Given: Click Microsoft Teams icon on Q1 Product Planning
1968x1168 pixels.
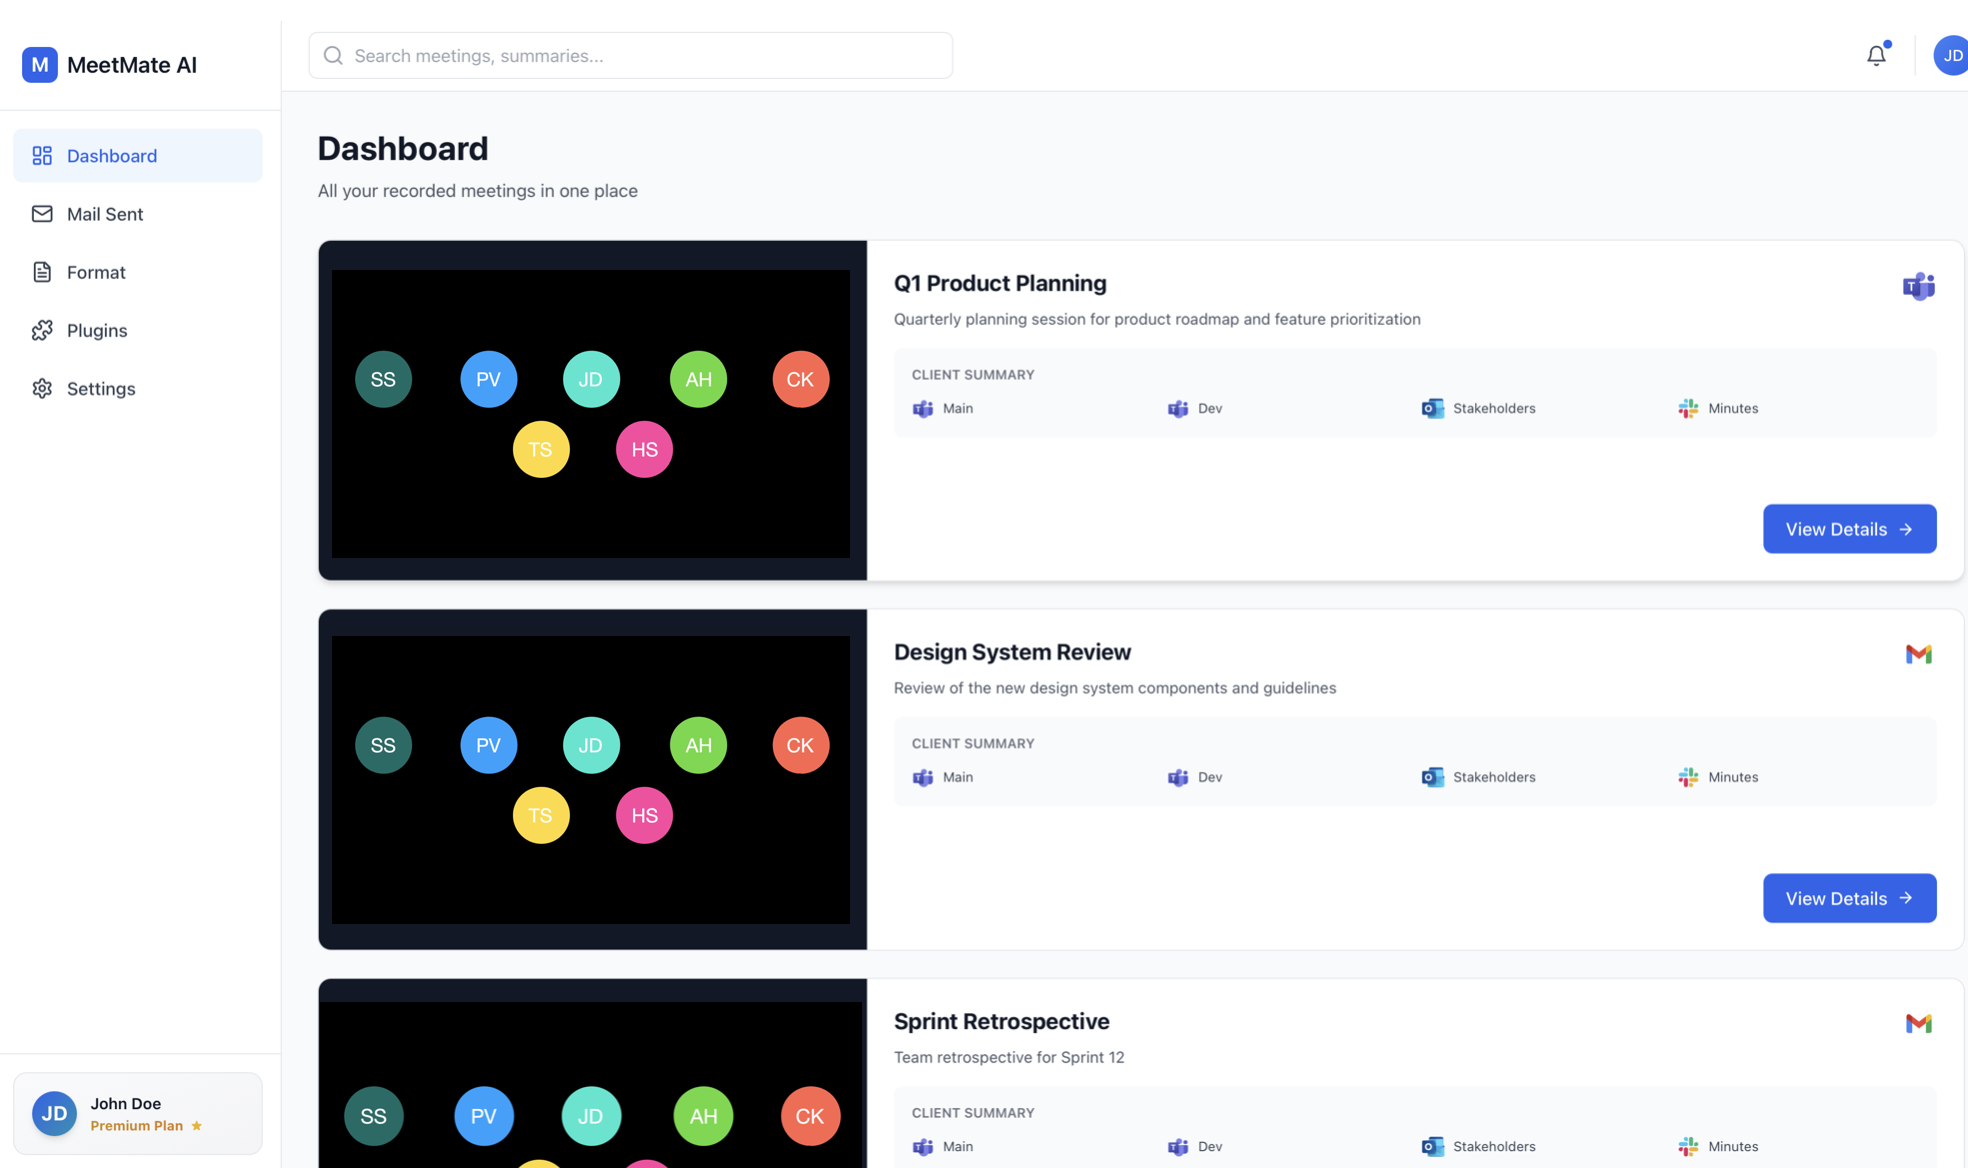Looking at the screenshot, I should point(1918,287).
